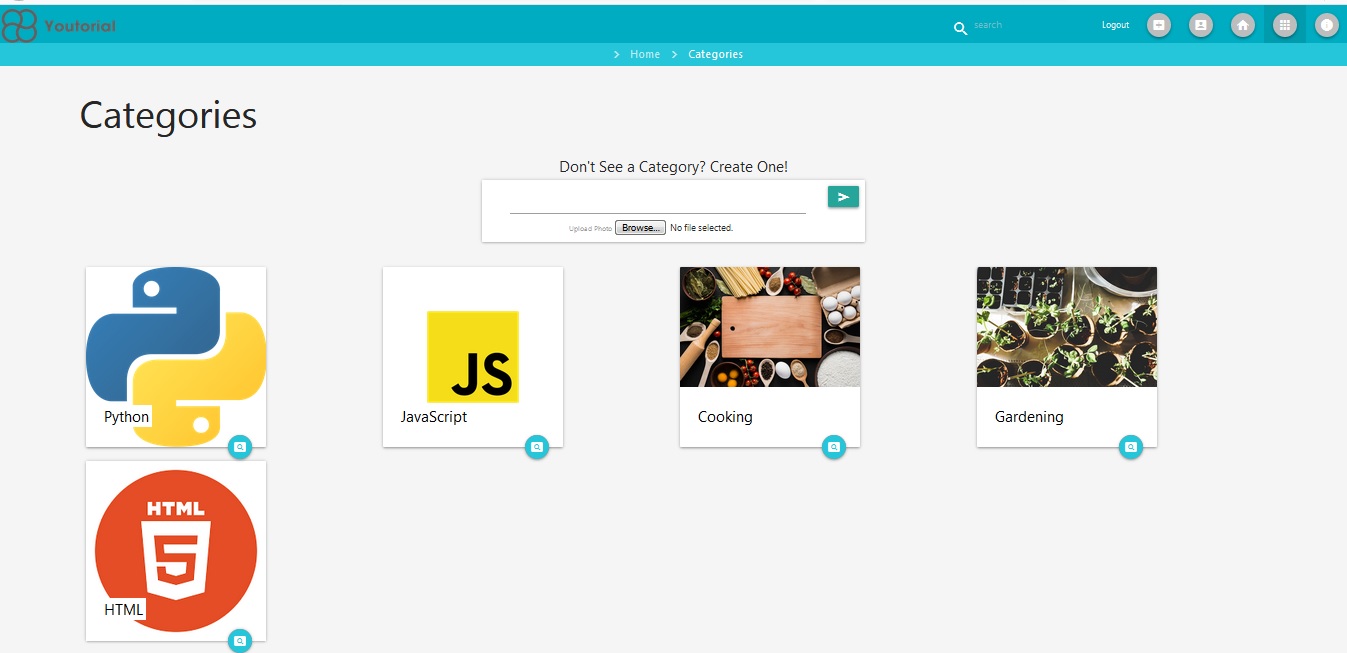Click the first round header button, left of the profile icon

click(1159, 25)
